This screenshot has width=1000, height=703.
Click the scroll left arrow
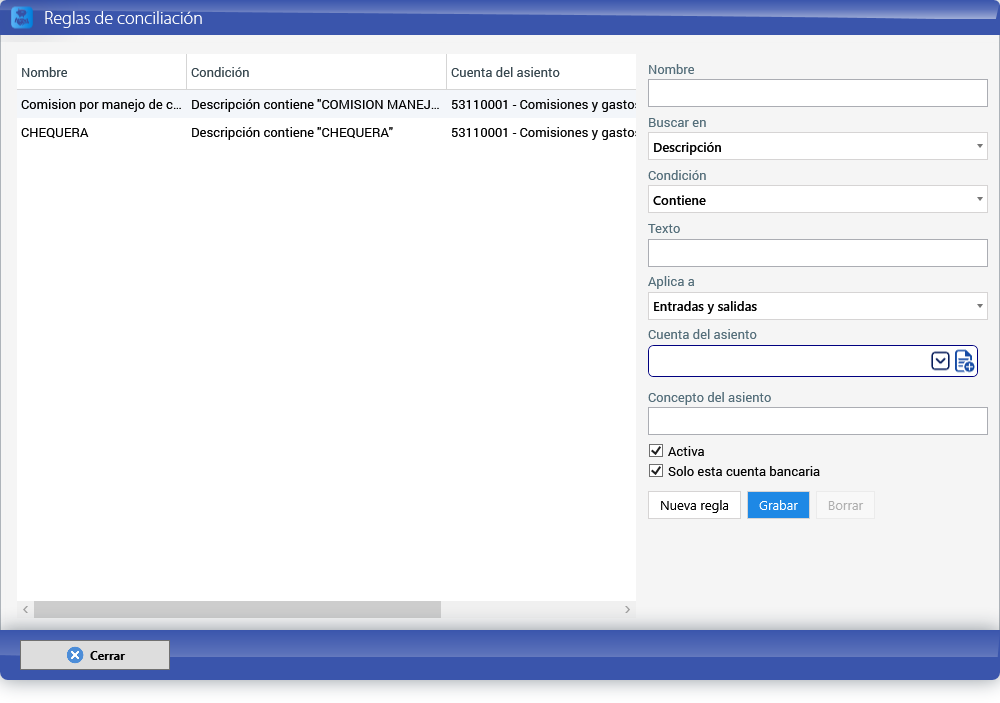click(x=26, y=609)
